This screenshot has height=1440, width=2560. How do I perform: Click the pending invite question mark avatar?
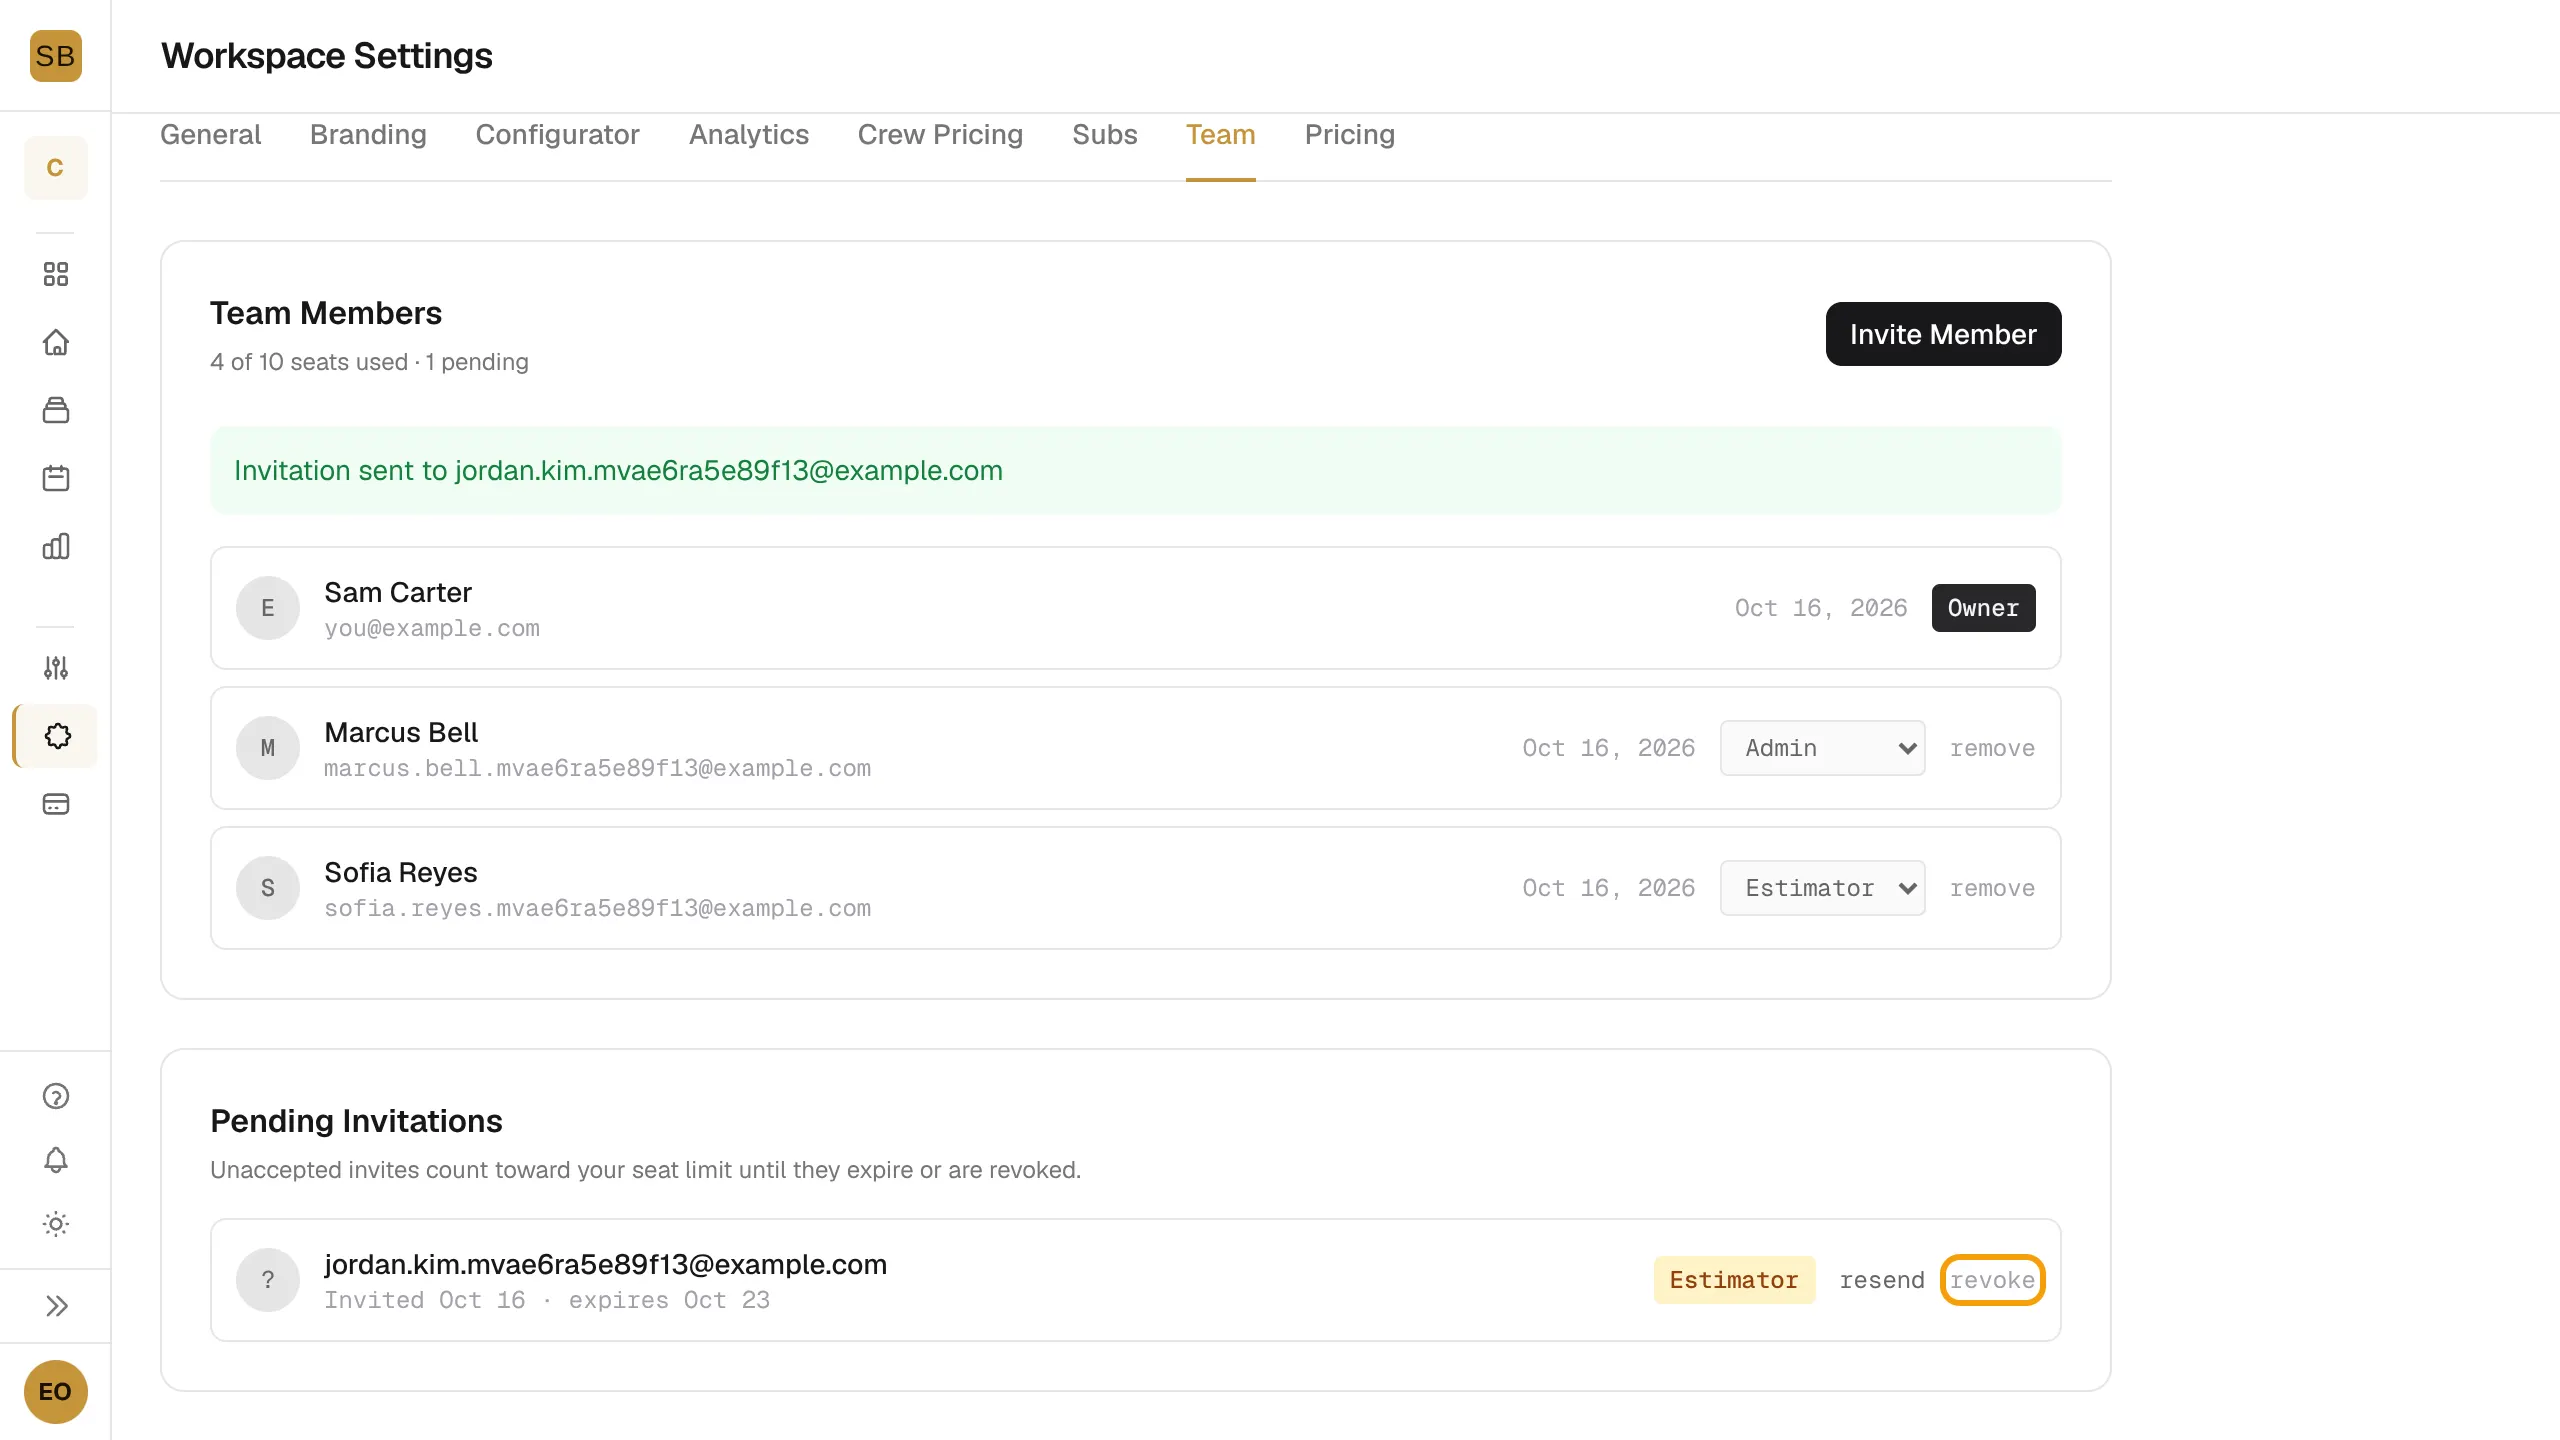[268, 1280]
